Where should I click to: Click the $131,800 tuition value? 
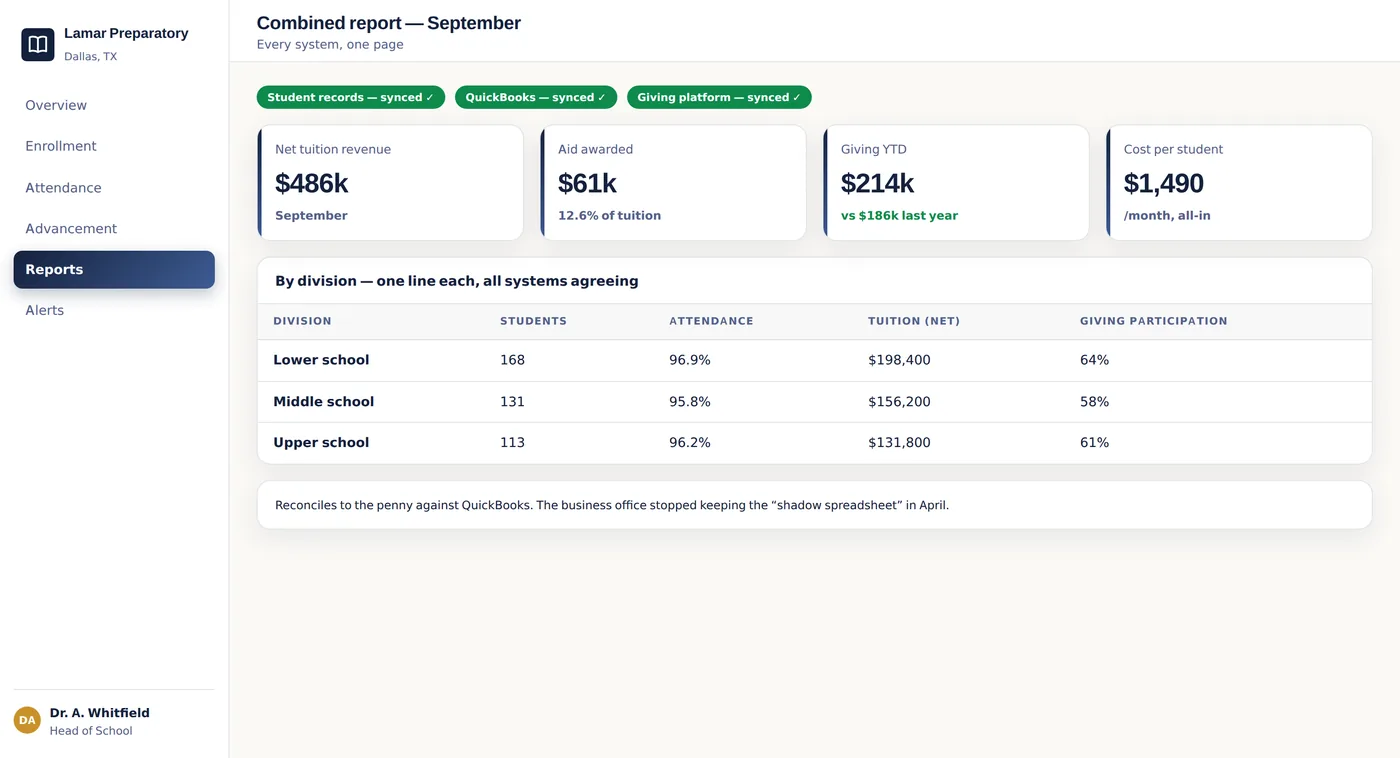point(899,443)
